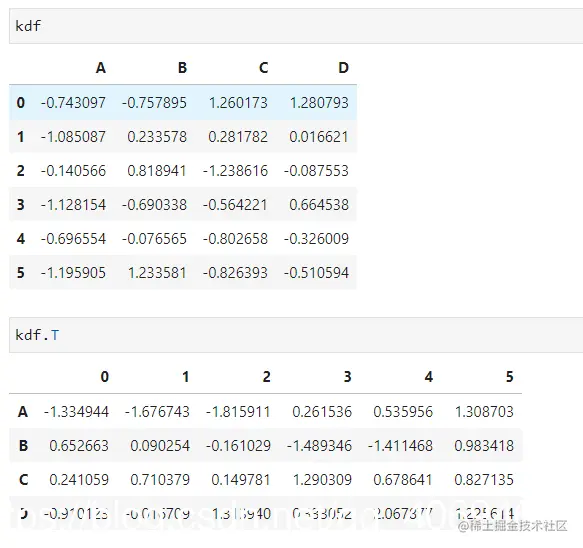Click value -0.696554 in row 4
This screenshot has height=548, width=583.
pyautogui.click(x=73, y=239)
